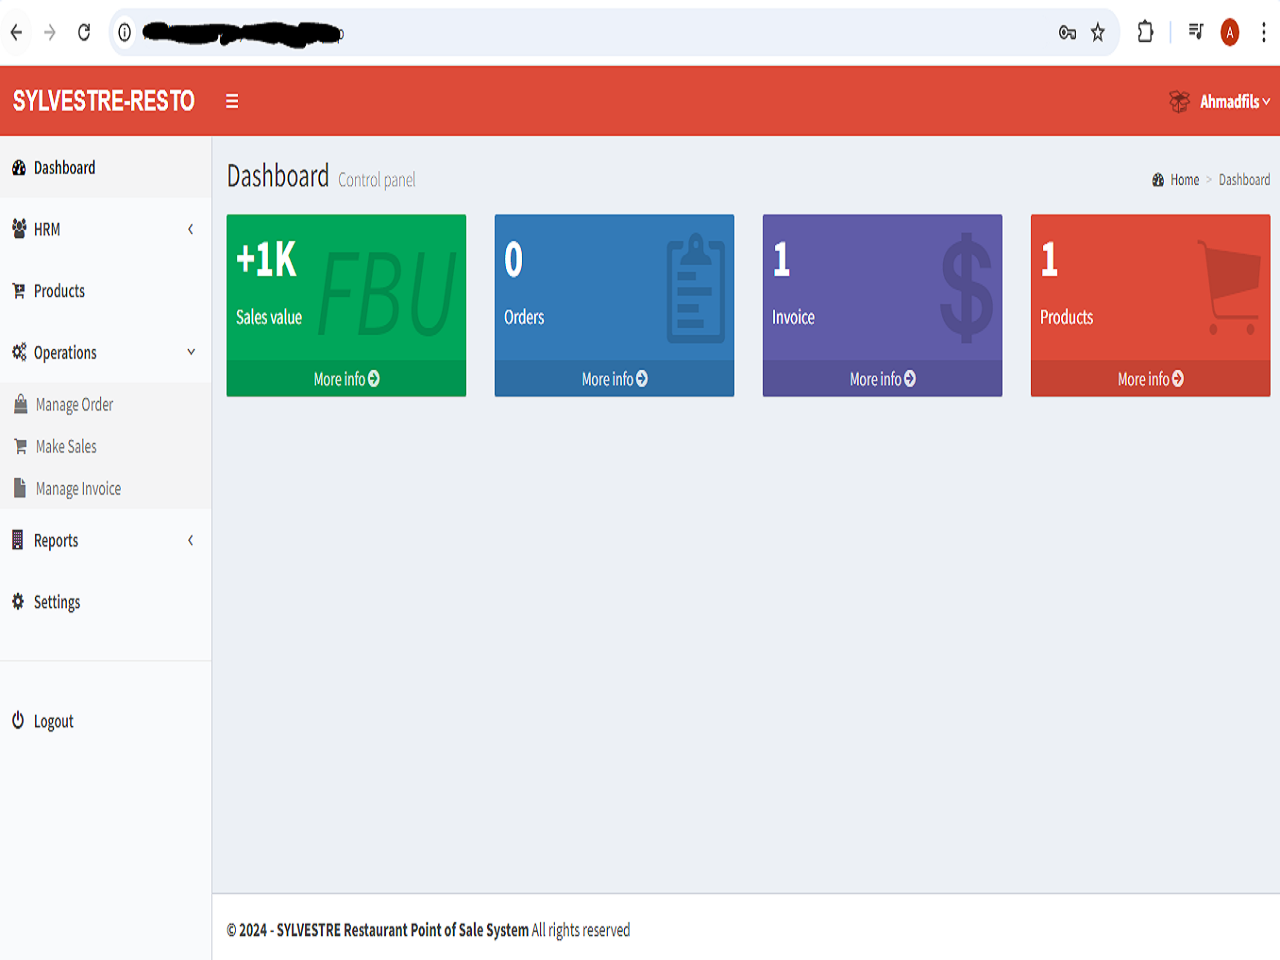
Task: Reload the page in browser
Action: coord(84,33)
